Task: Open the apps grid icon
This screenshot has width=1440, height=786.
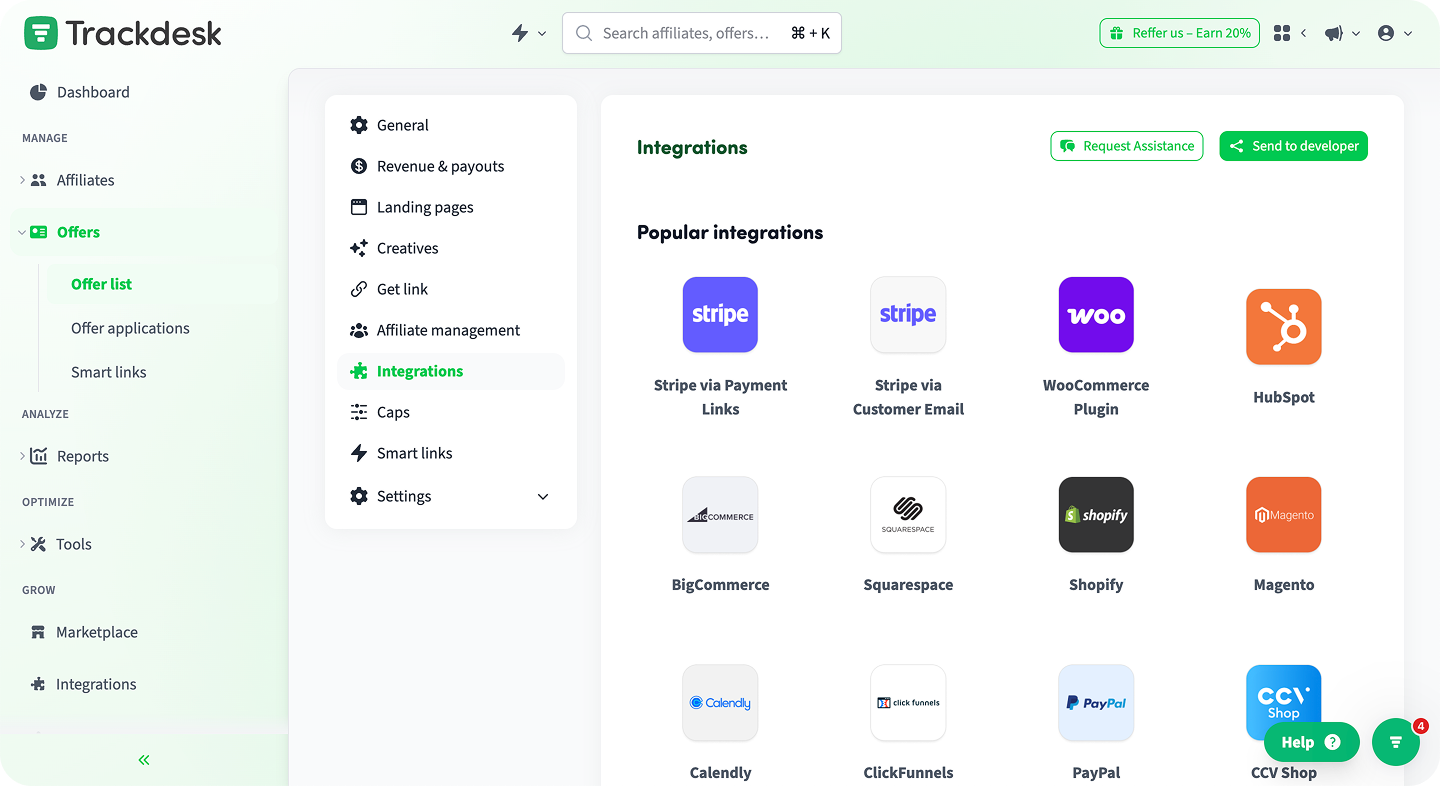Action: (1282, 33)
